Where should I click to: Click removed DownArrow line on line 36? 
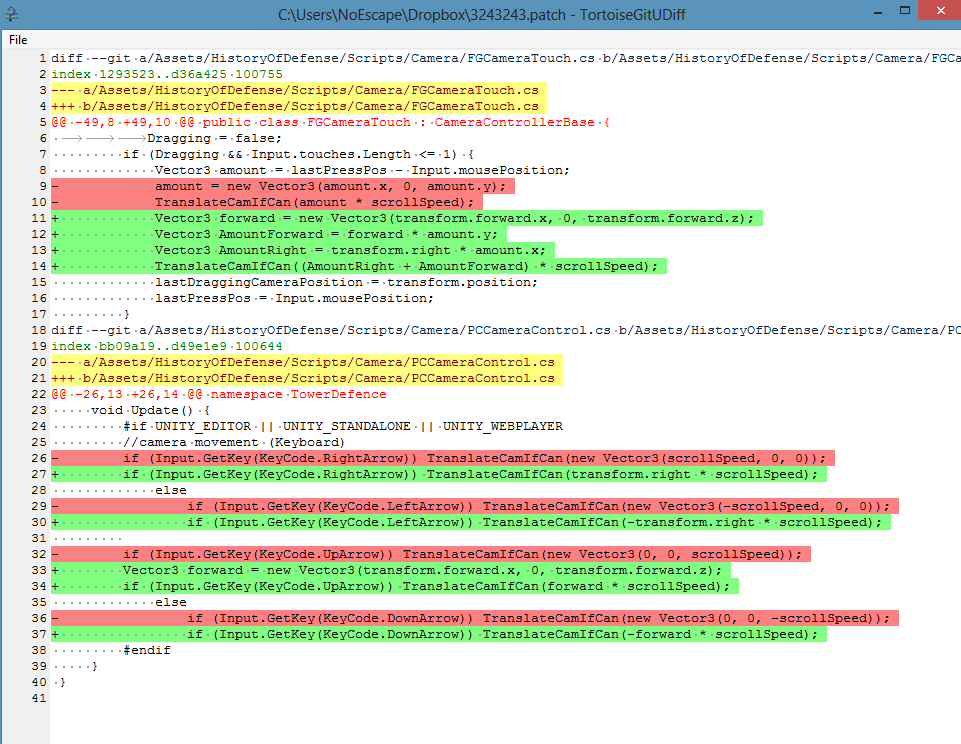point(474,618)
